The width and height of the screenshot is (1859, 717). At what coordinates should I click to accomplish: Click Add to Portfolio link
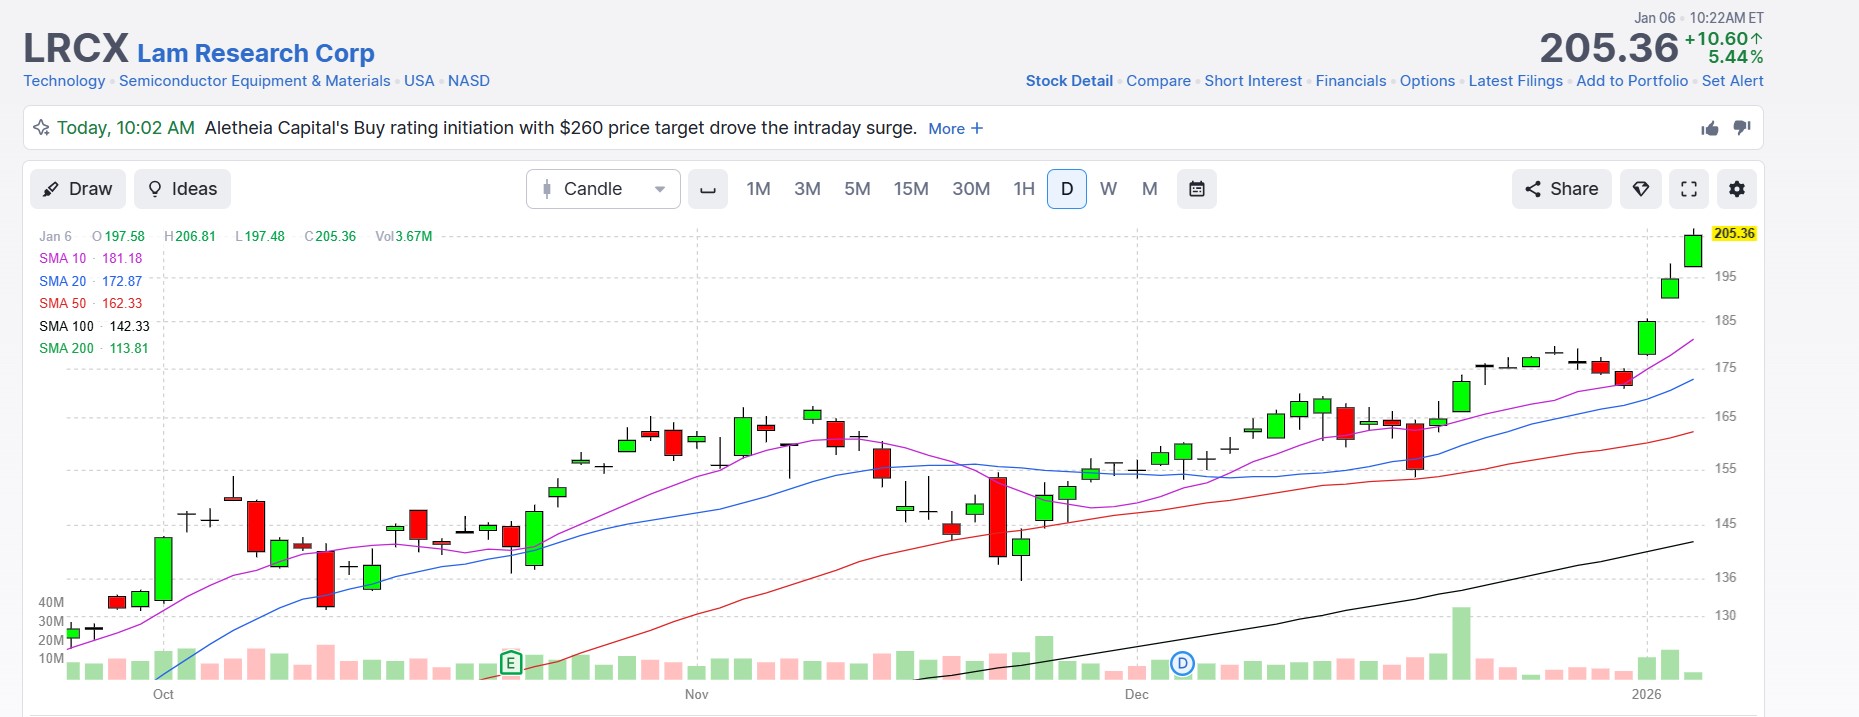[1632, 81]
